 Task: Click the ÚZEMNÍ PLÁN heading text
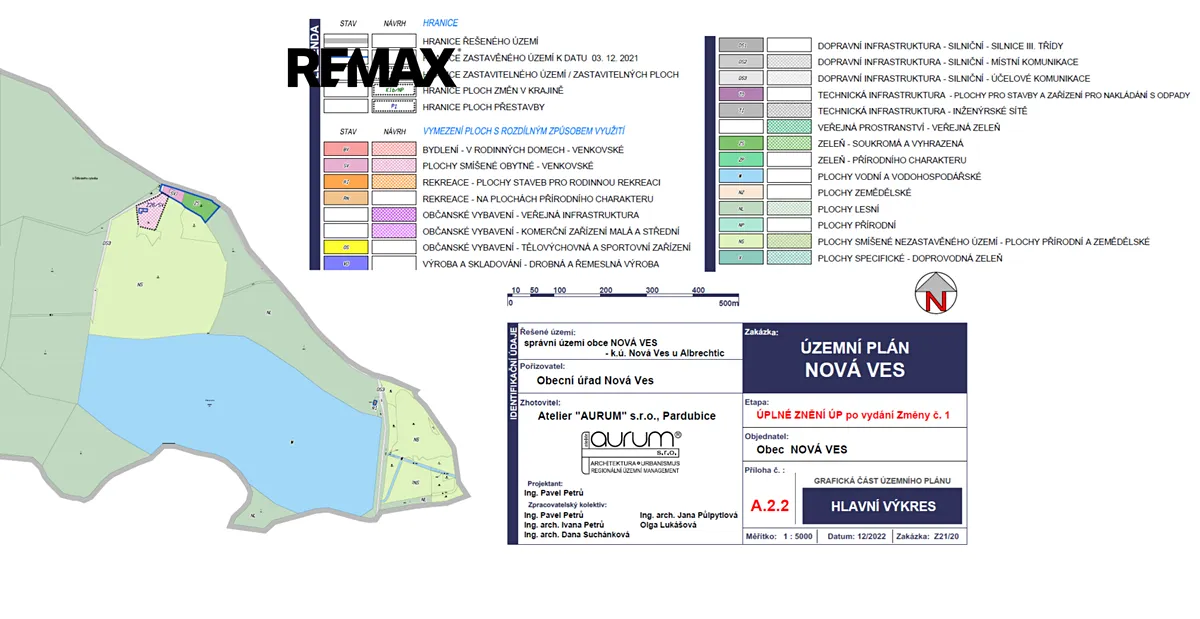(855, 348)
